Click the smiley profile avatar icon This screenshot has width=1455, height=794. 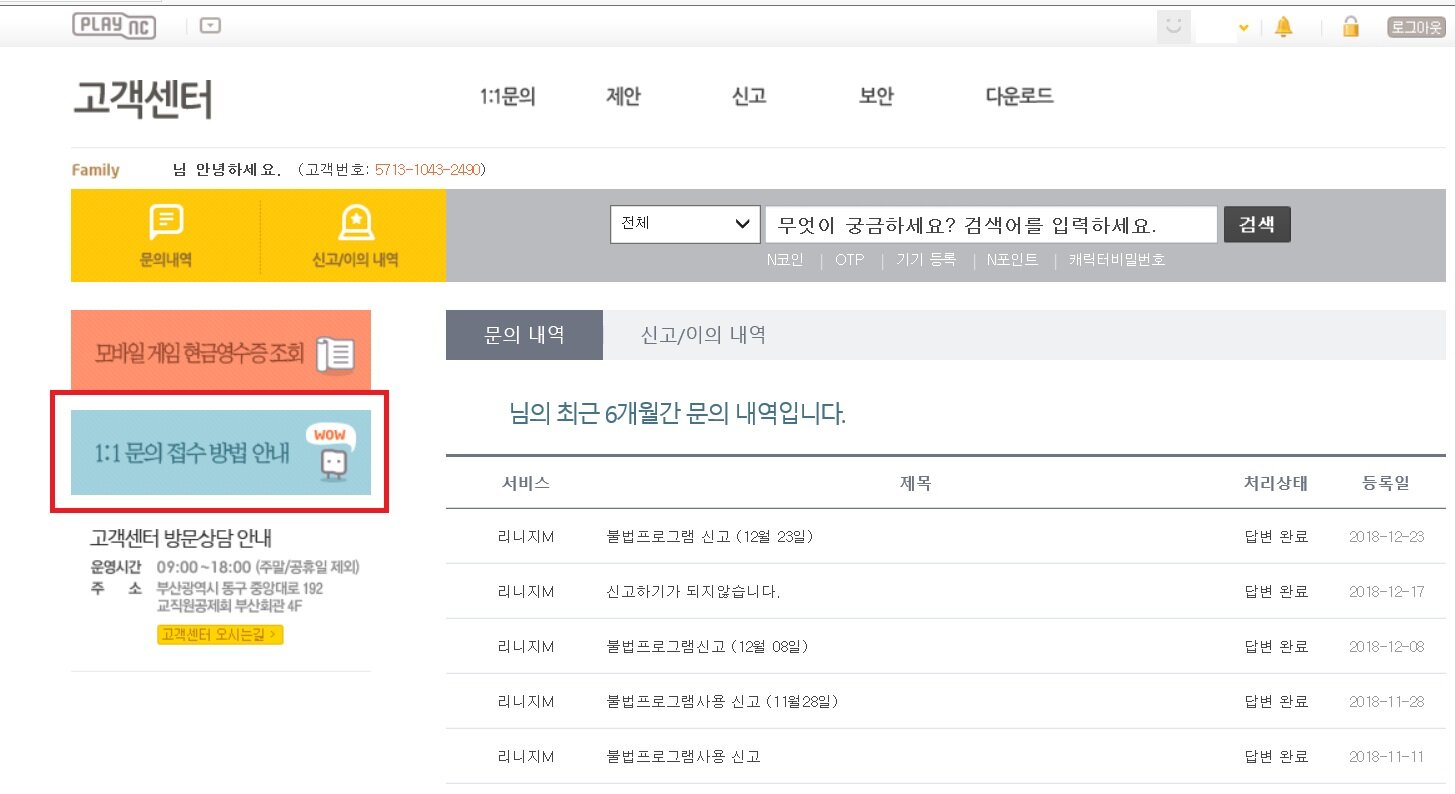coord(1173,27)
